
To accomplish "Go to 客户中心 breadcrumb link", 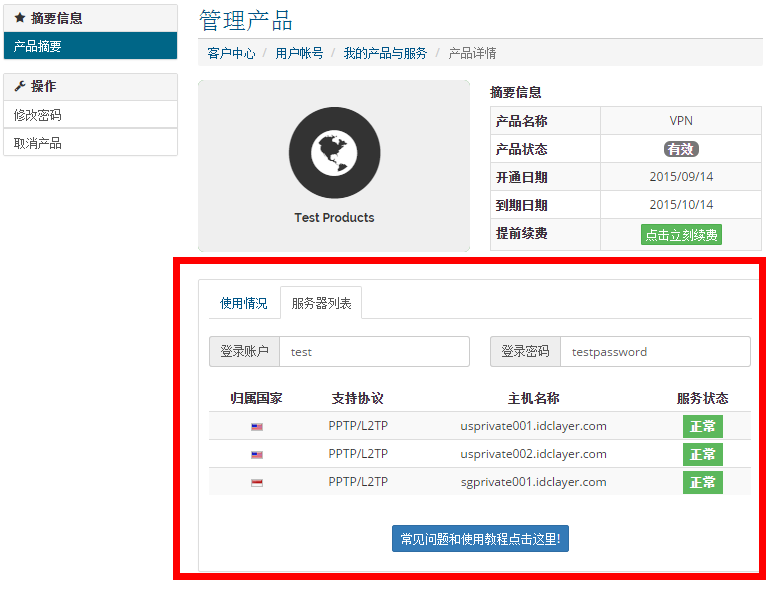I will pos(231,53).
